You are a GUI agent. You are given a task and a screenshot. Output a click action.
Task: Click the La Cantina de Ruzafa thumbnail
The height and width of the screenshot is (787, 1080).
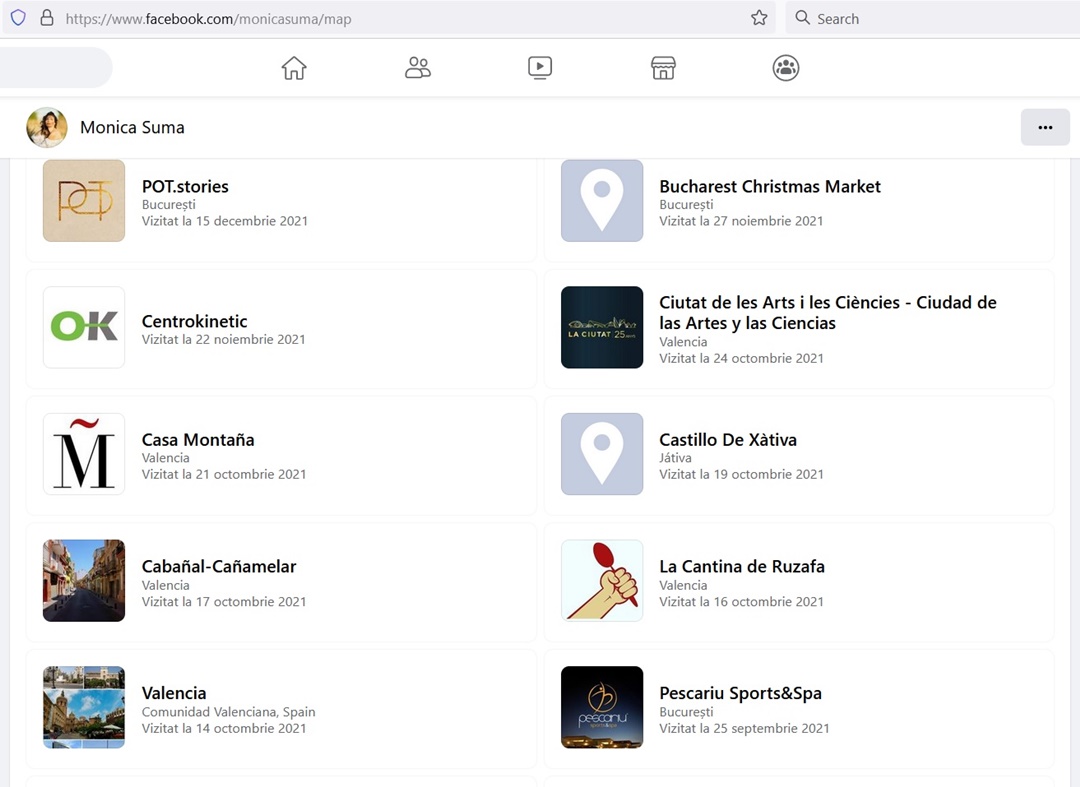[x=602, y=580]
